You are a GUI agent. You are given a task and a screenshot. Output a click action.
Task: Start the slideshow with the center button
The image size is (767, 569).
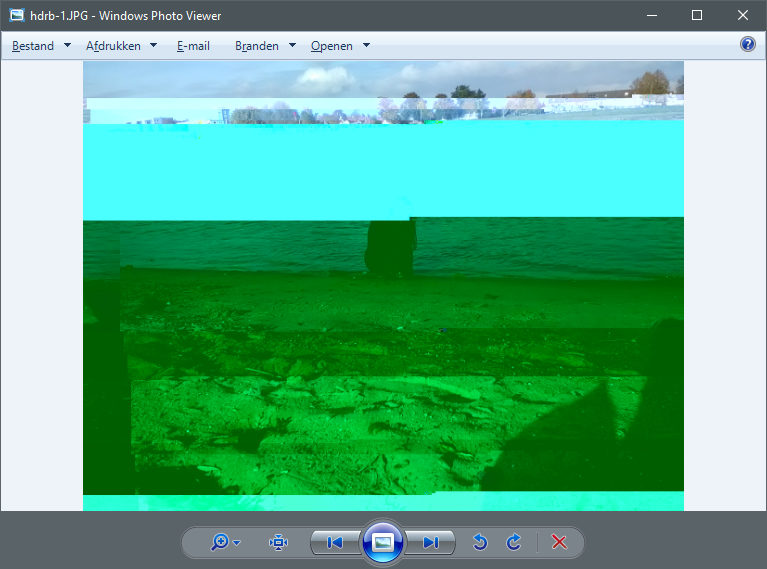383,542
